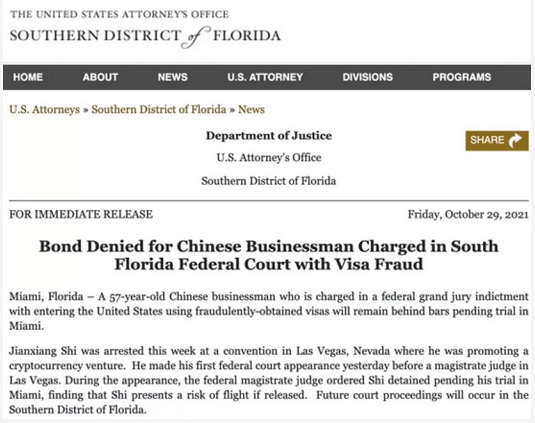535x423 pixels.
Task: Open the U.S. ATTORNEY menu
Action: click(x=265, y=77)
